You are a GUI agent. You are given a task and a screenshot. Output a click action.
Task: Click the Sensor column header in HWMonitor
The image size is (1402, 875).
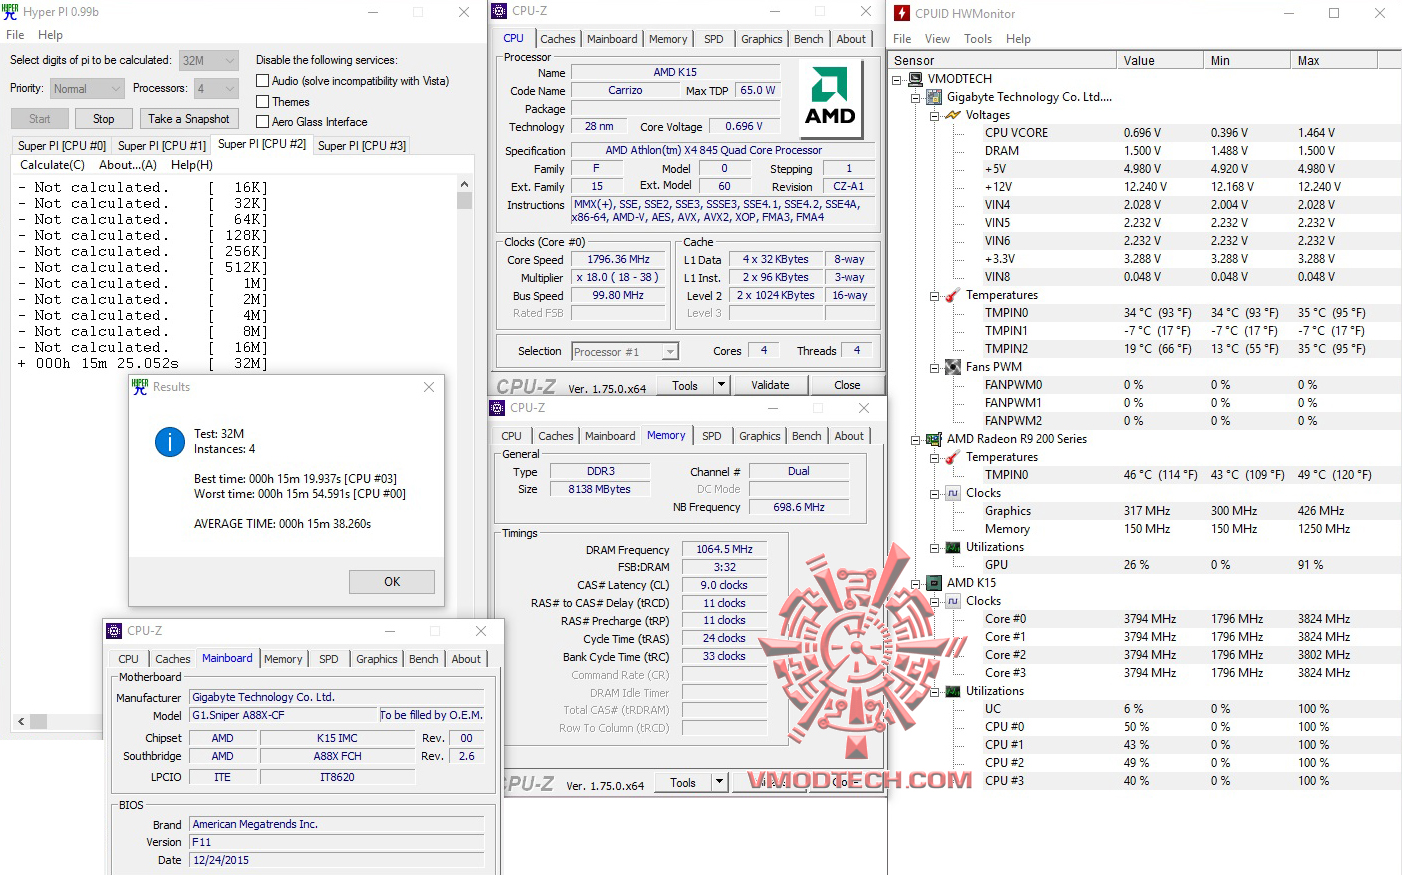pyautogui.click(x=1002, y=60)
